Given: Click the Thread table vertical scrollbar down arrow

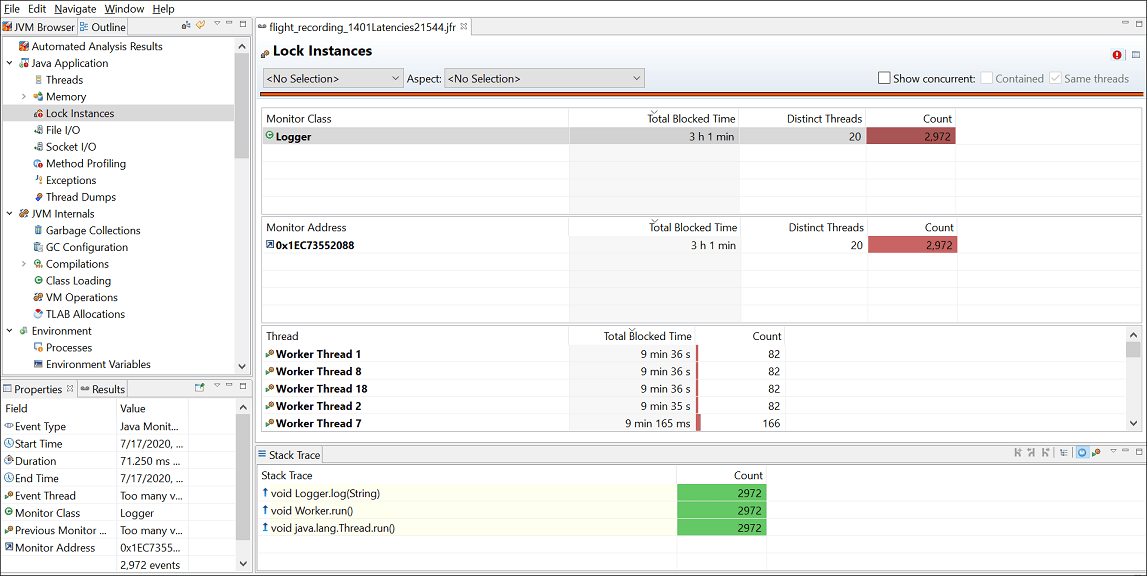Looking at the screenshot, I should point(1134,423).
